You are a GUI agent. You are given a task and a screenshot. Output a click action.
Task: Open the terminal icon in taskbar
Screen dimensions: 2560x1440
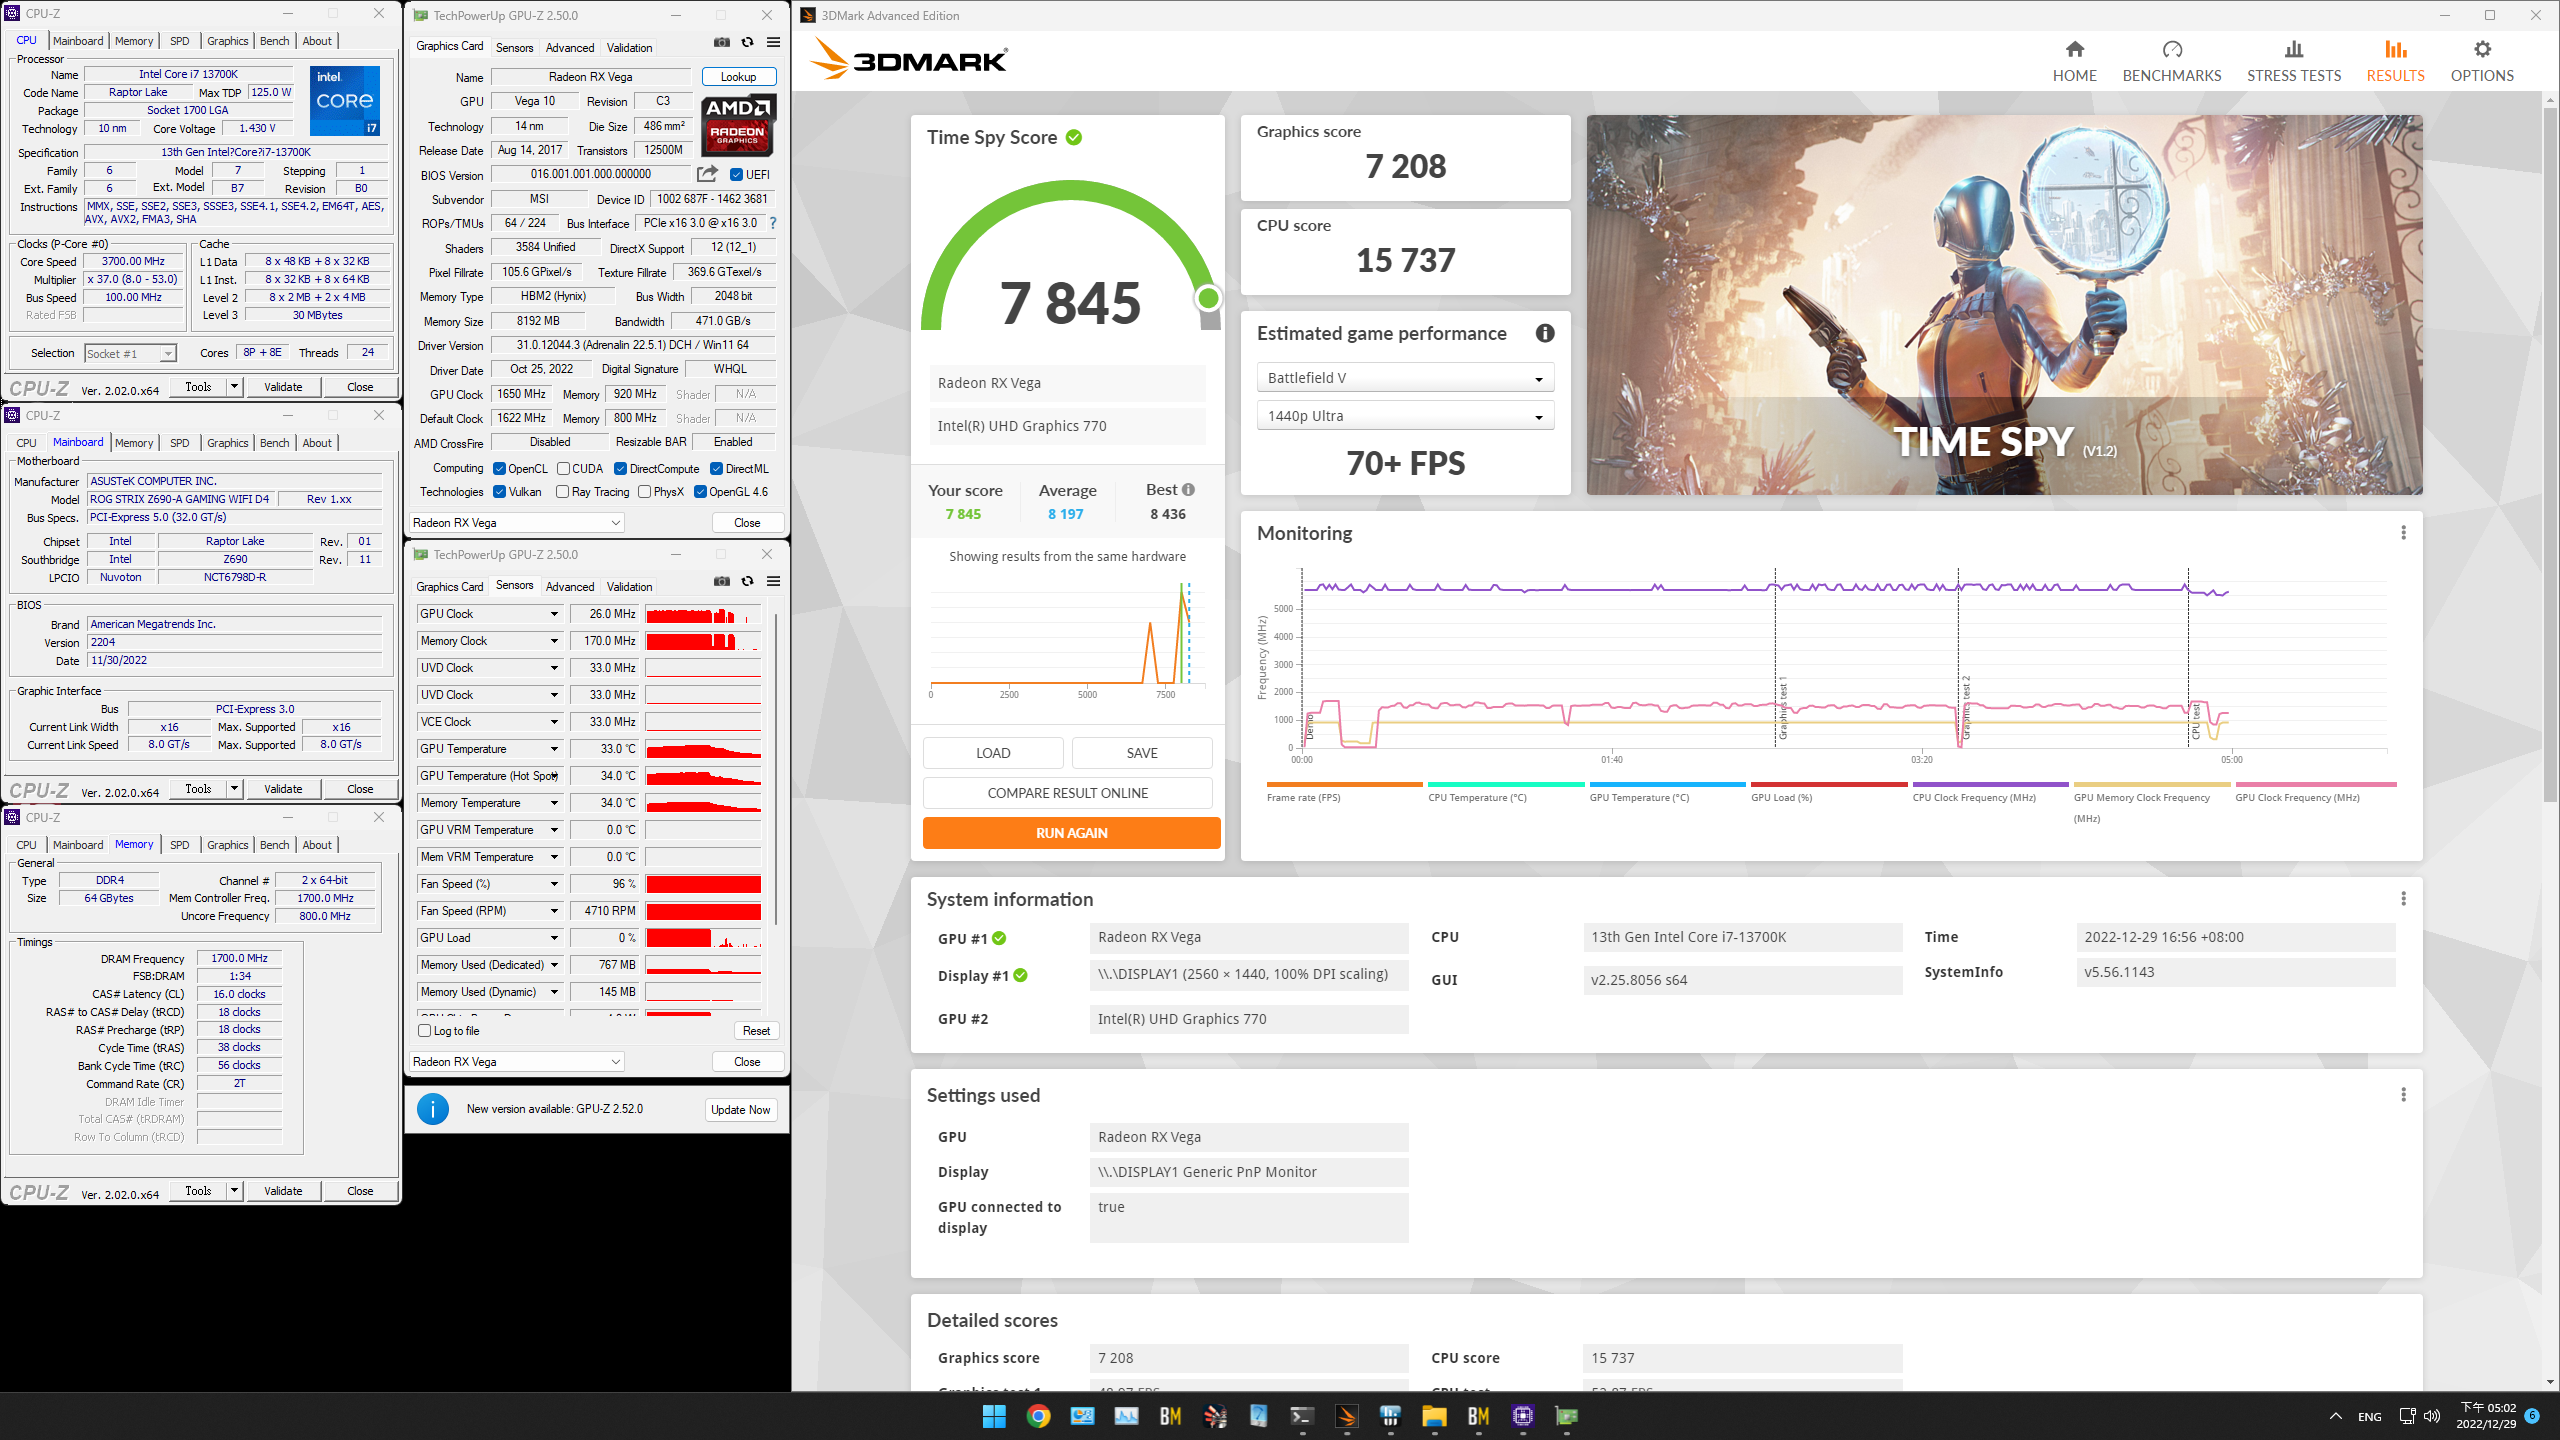tap(1302, 1416)
